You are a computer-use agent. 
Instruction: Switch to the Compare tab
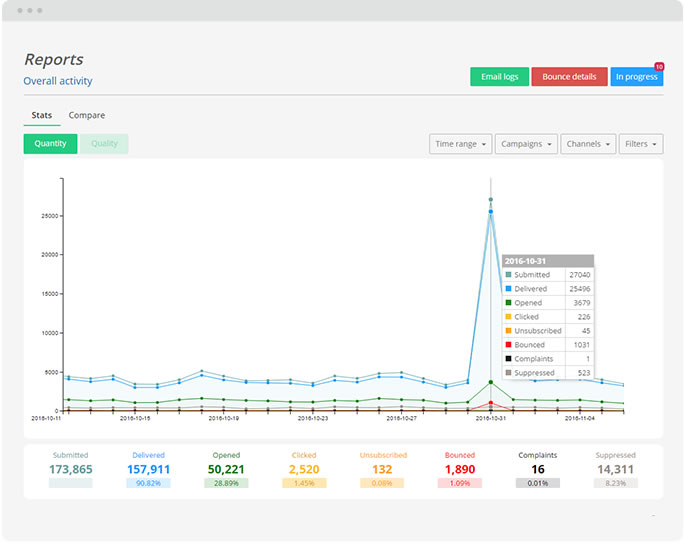(87, 116)
